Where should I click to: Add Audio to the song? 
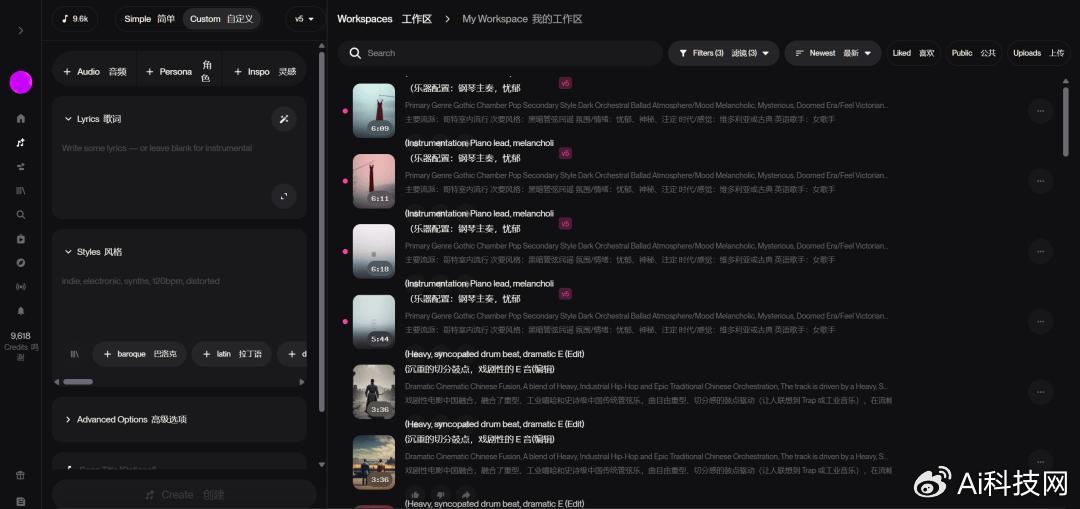click(95, 72)
